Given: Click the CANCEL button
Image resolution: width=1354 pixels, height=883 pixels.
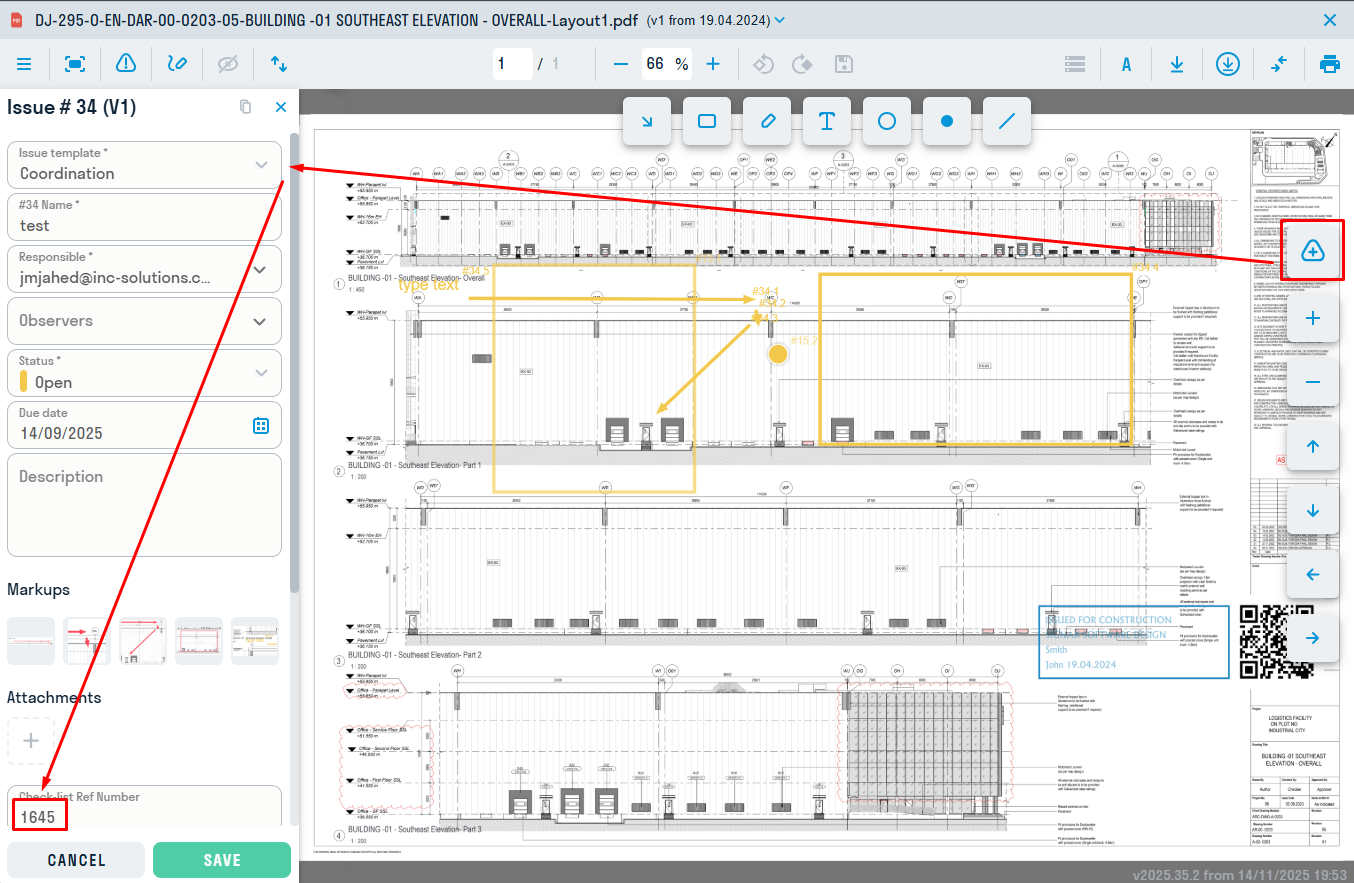Looking at the screenshot, I should [76, 860].
